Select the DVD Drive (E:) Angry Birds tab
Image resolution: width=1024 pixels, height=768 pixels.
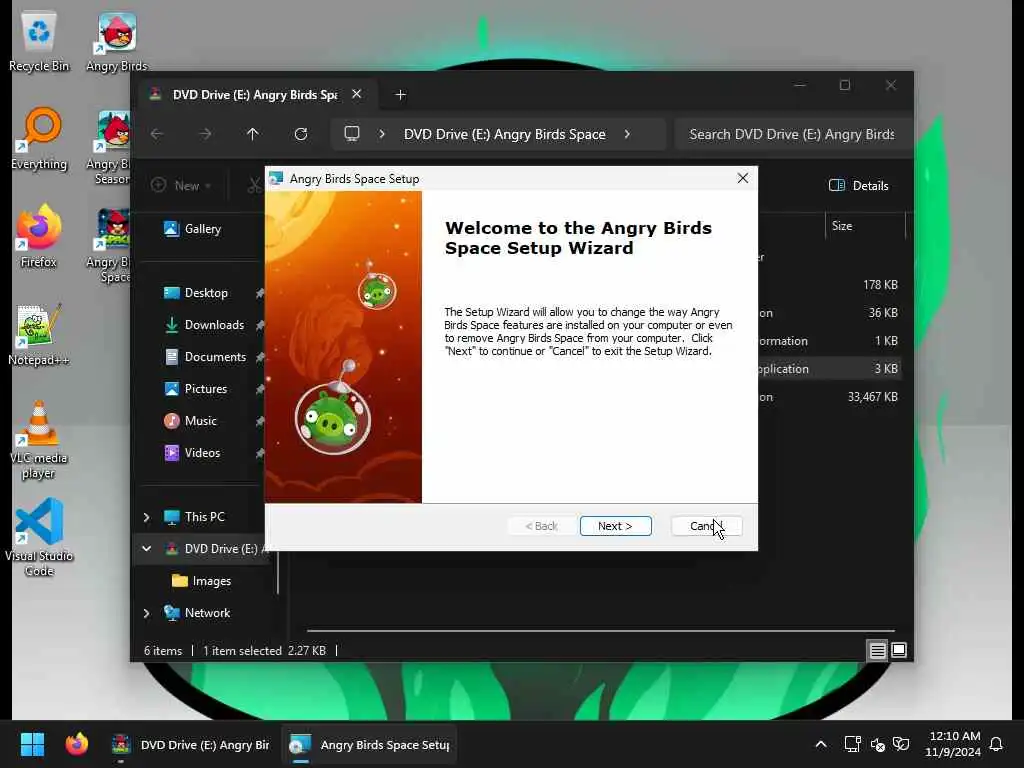255,95
